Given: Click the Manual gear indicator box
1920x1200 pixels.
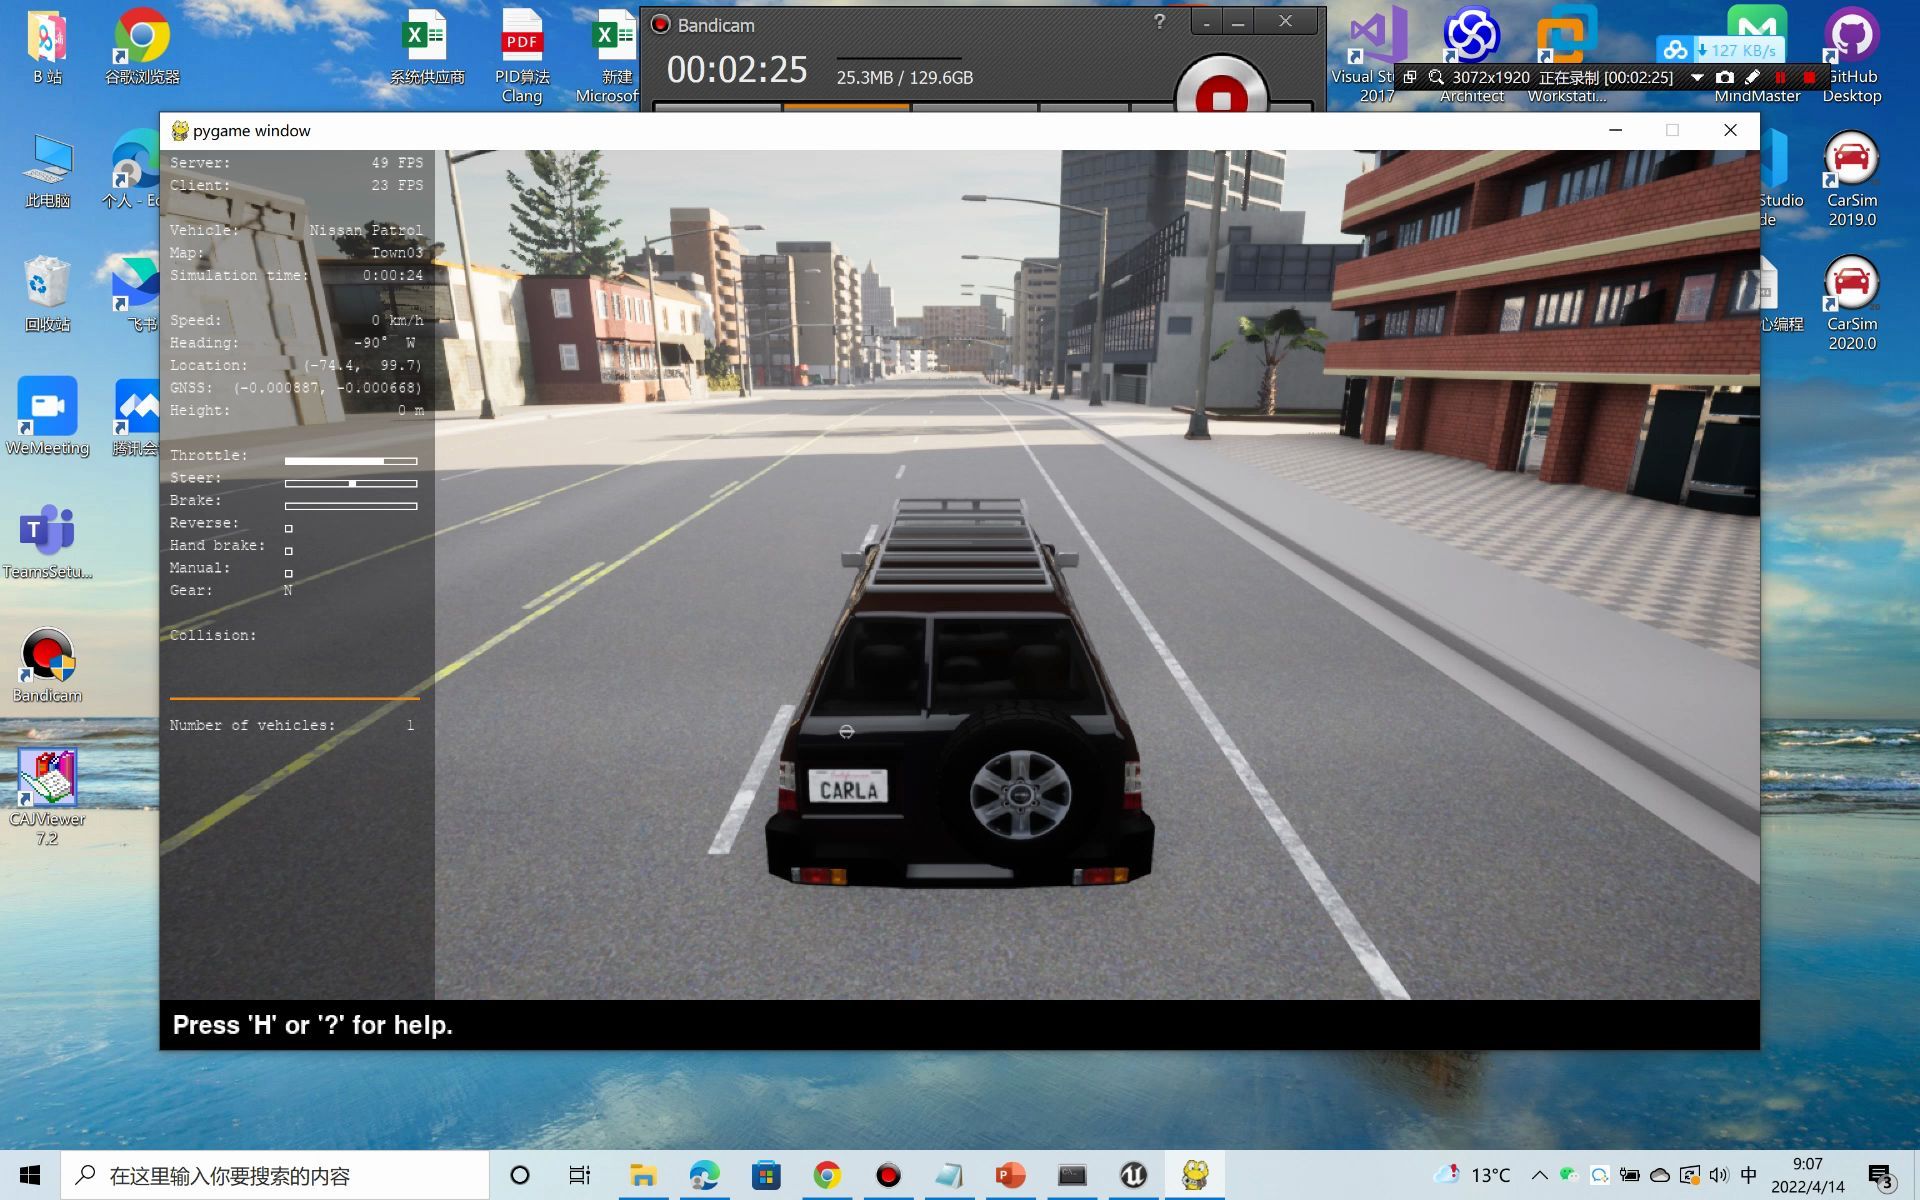Looking at the screenshot, I should [x=289, y=573].
